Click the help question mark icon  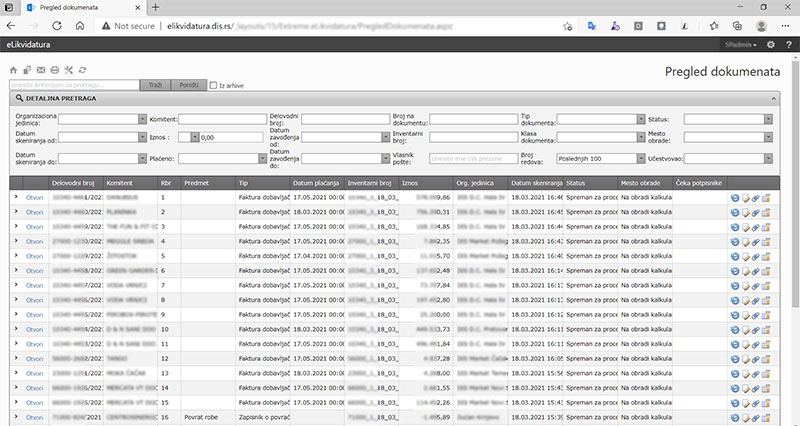788,45
